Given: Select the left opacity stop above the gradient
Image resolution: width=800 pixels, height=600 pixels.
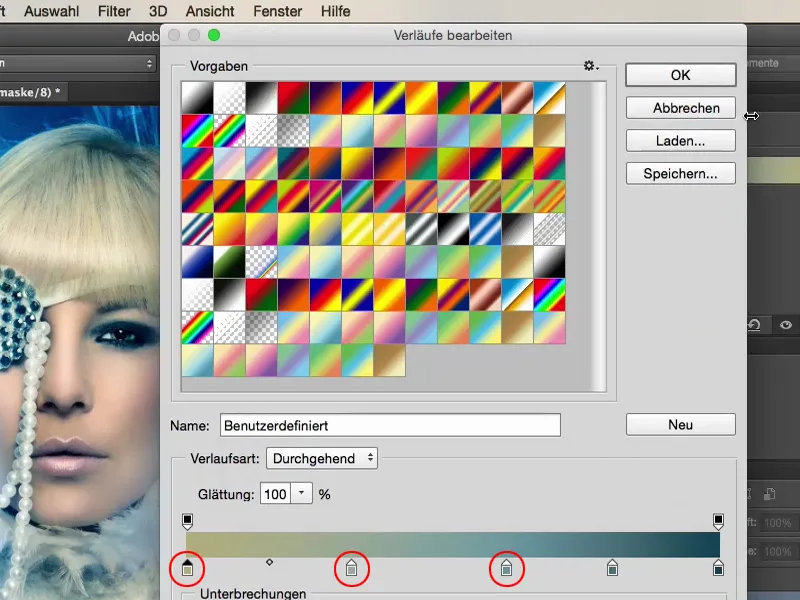Looking at the screenshot, I should click(187, 521).
